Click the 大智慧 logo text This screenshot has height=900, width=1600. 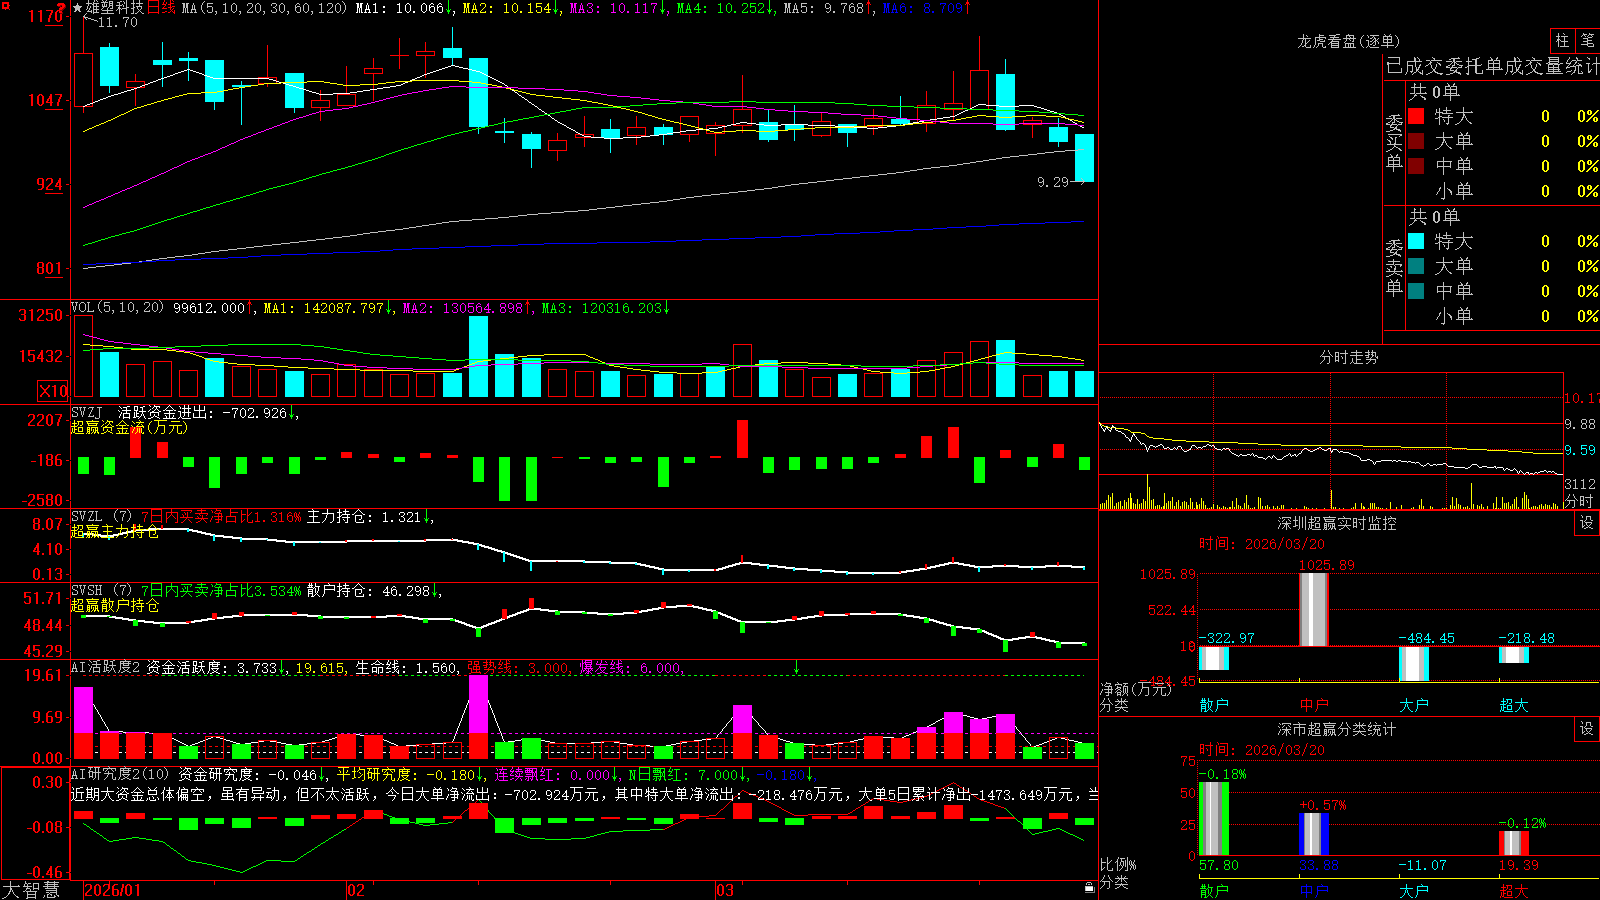31,890
